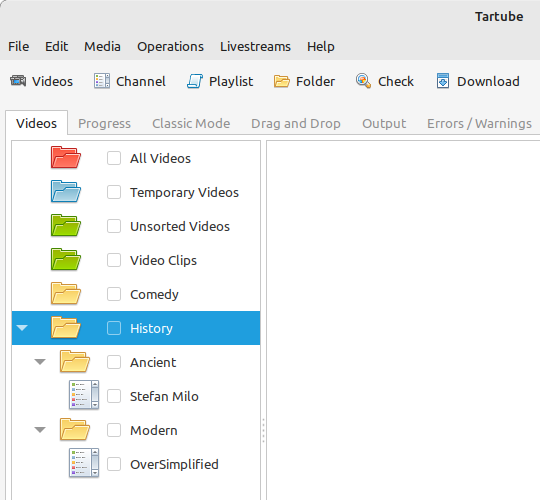Select the Unsorted Videos row text
Screen dimensions: 540x500
click(180, 226)
